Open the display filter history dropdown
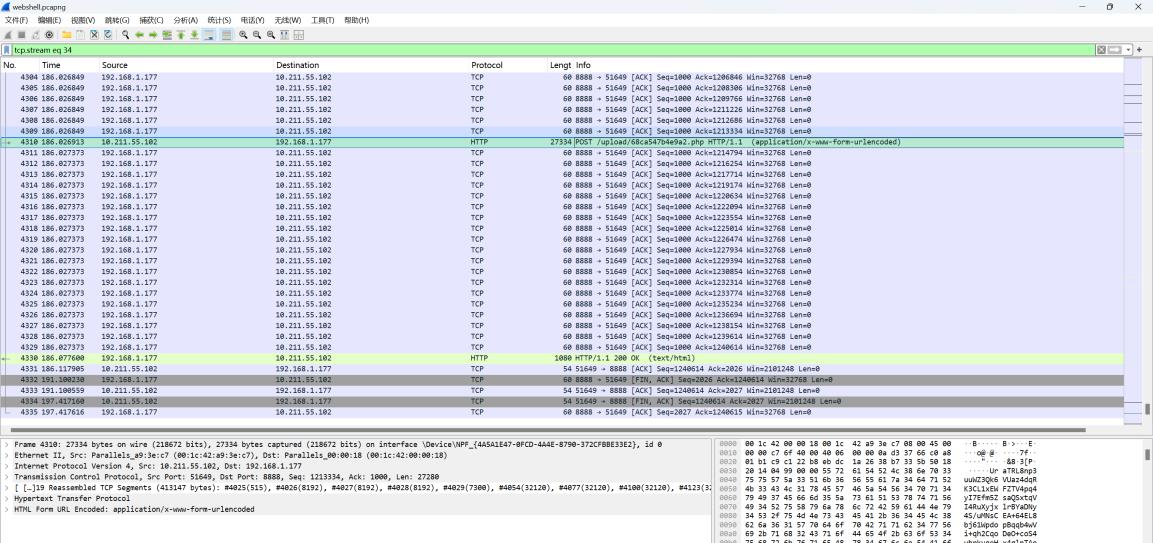This screenshot has height=543, width=1153. (1128, 50)
